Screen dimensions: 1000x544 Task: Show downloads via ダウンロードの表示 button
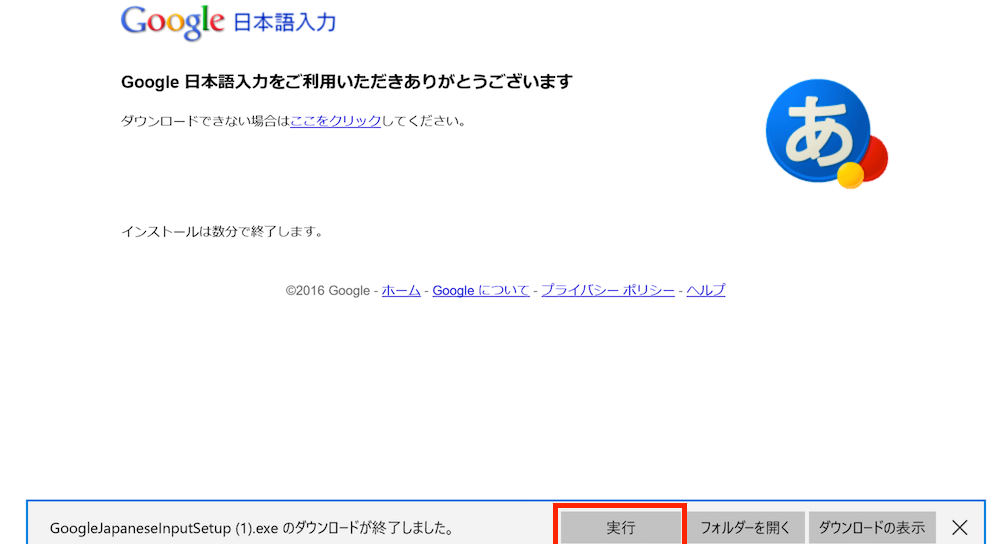[x=872, y=527]
